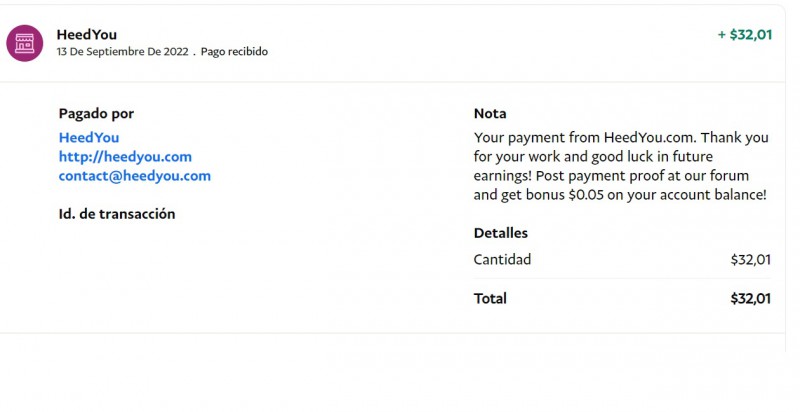Click the $32,01 value beside Cantidad
Screen dimensions: 800x412
pyautogui.click(x=750, y=260)
